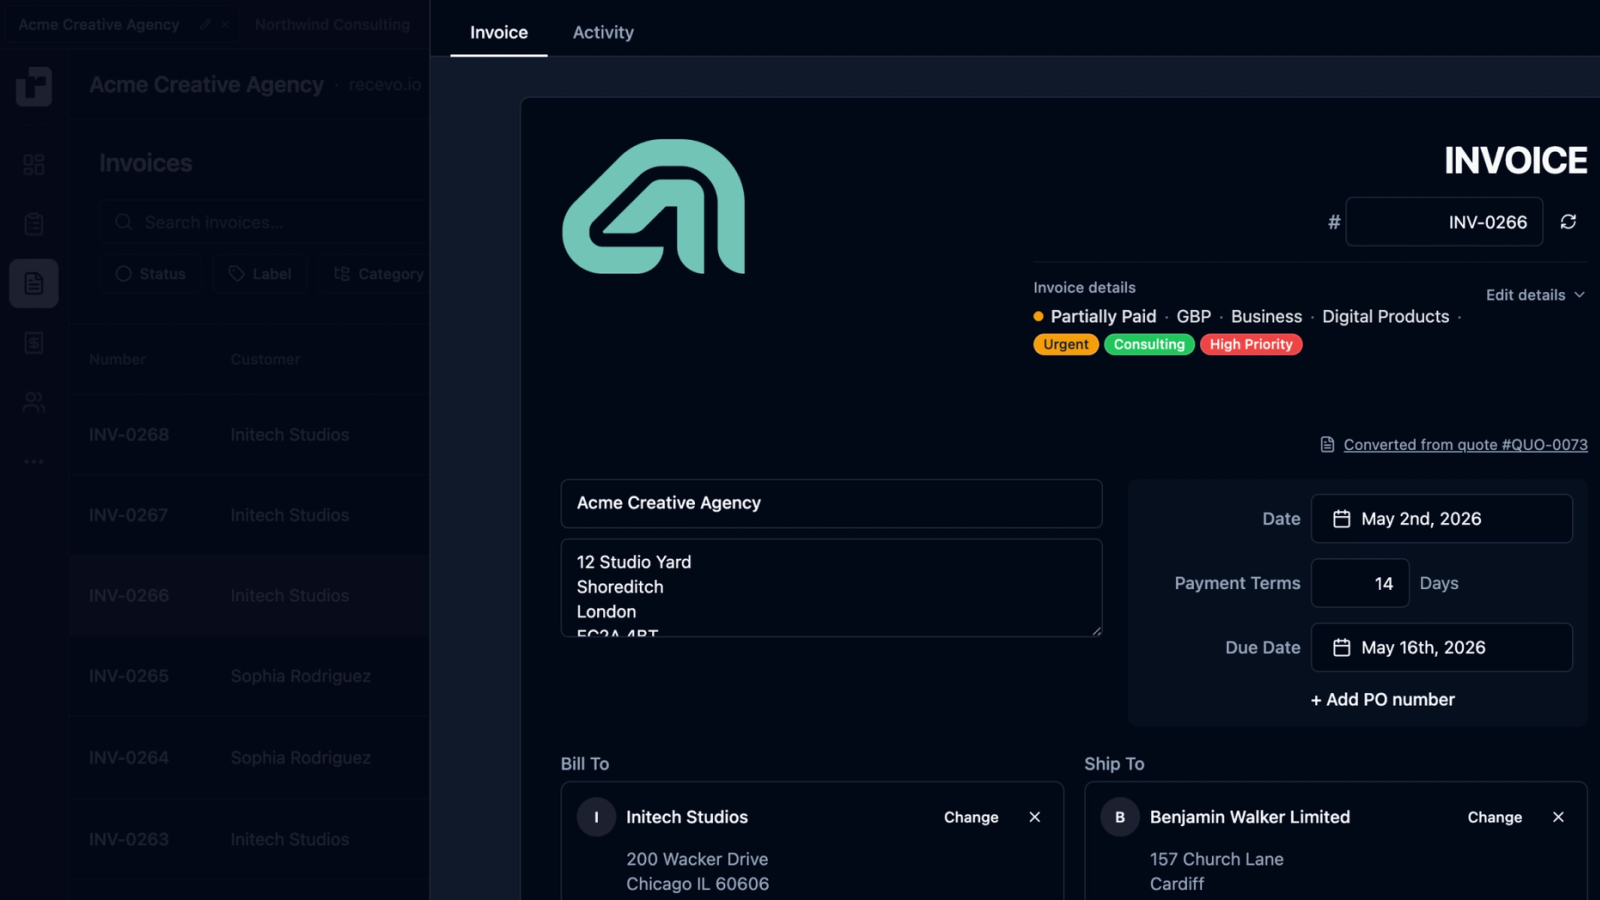1600x900 pixels.
Task: Click Add PO number
Action: (1383, 700)
